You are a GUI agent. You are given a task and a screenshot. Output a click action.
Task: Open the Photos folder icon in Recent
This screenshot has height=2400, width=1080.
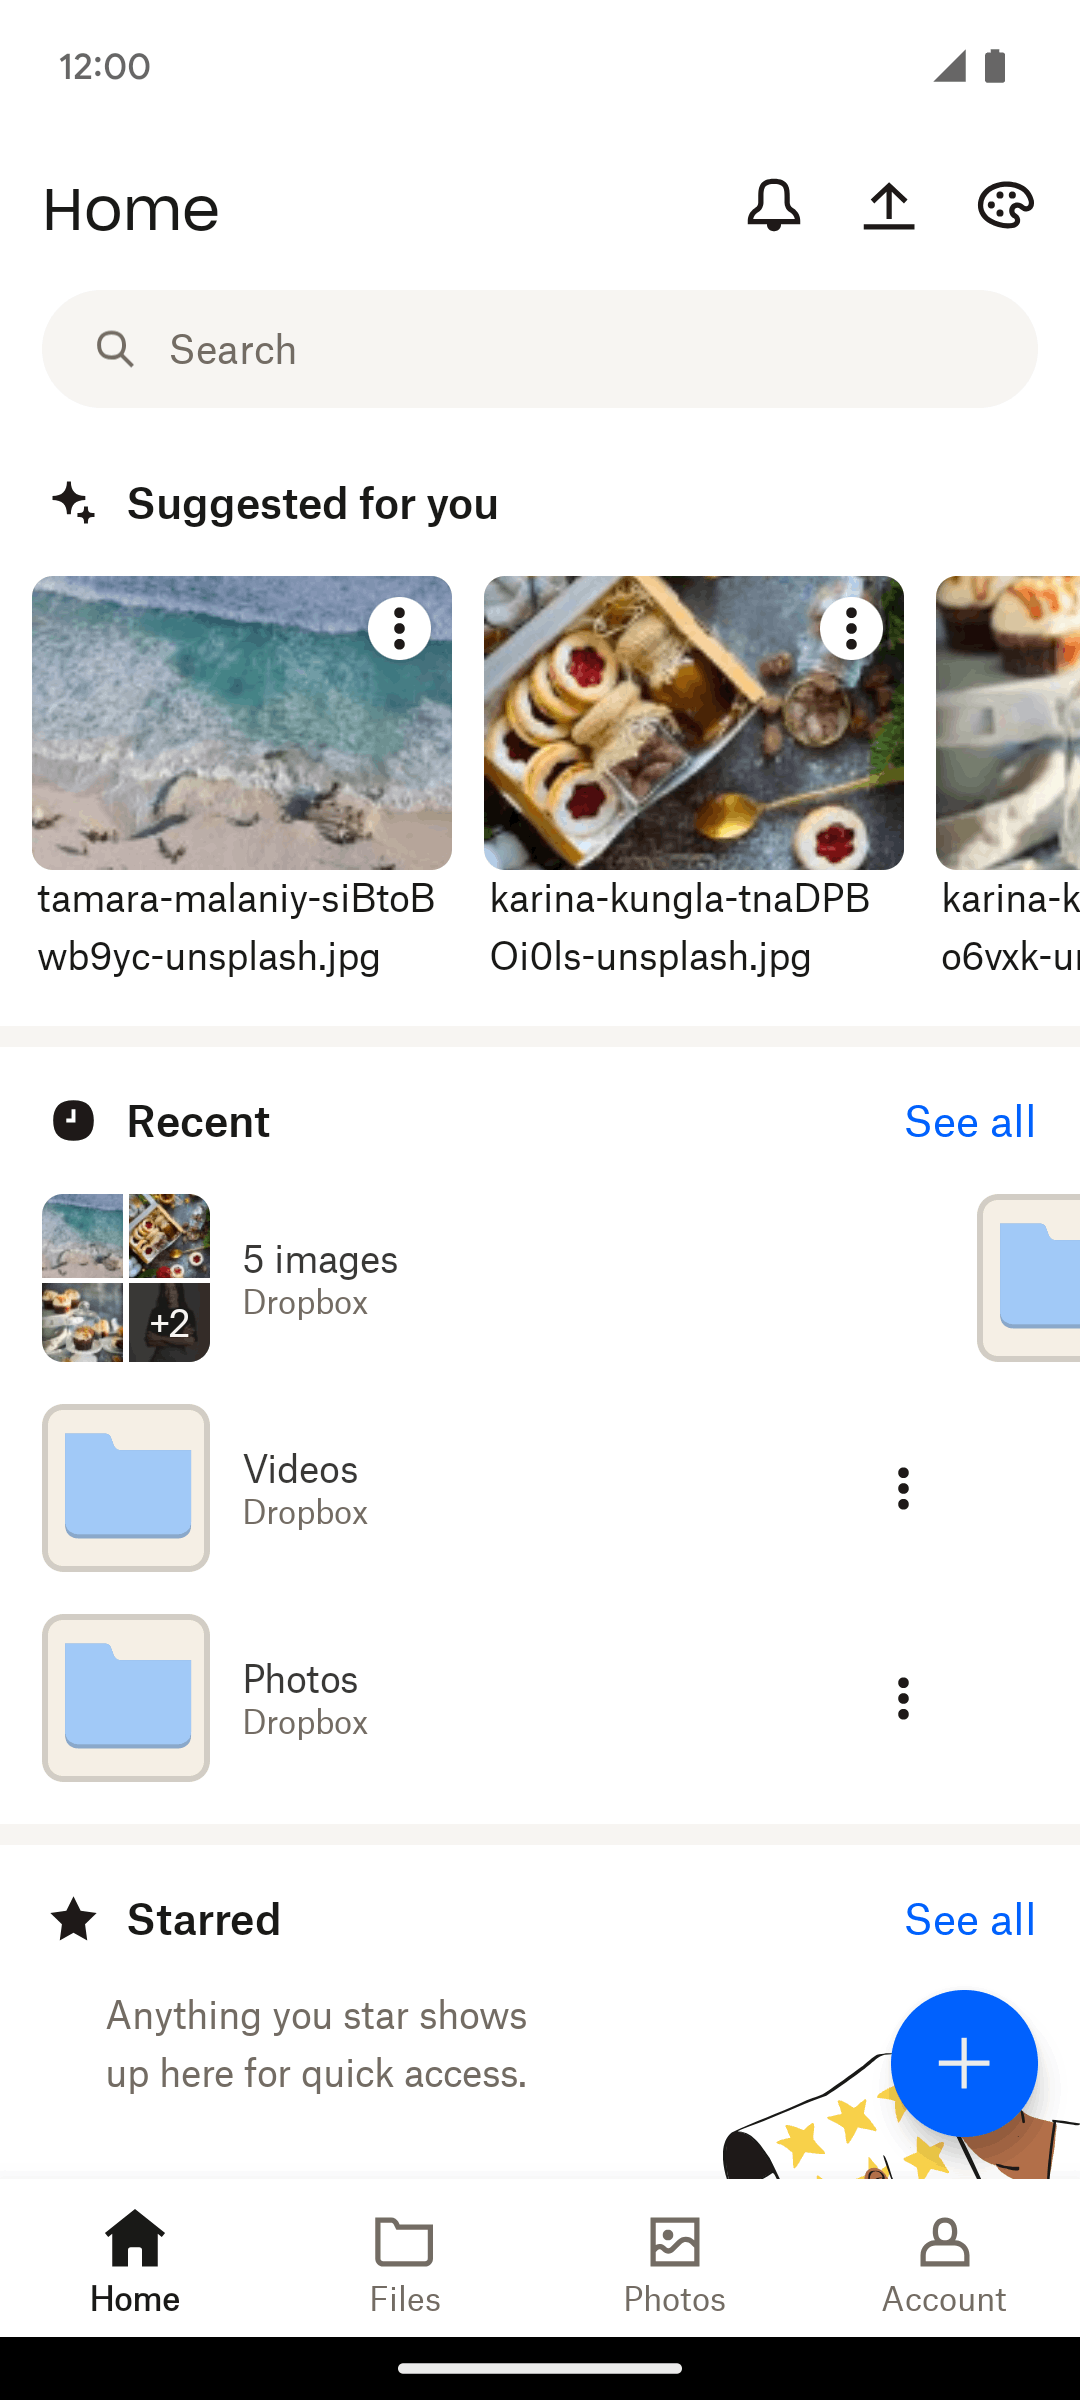(x=126, y=1698)
